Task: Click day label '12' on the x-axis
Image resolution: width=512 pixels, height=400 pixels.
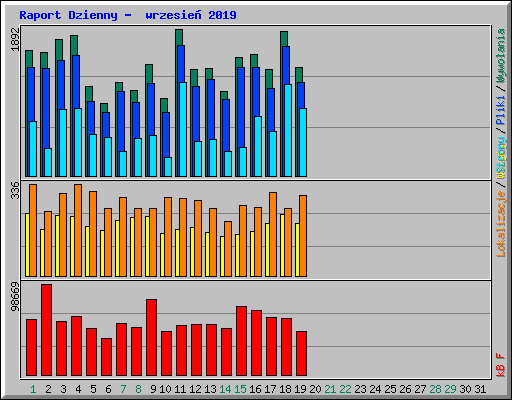Action: pyautogui.click(x=195, y=389)
